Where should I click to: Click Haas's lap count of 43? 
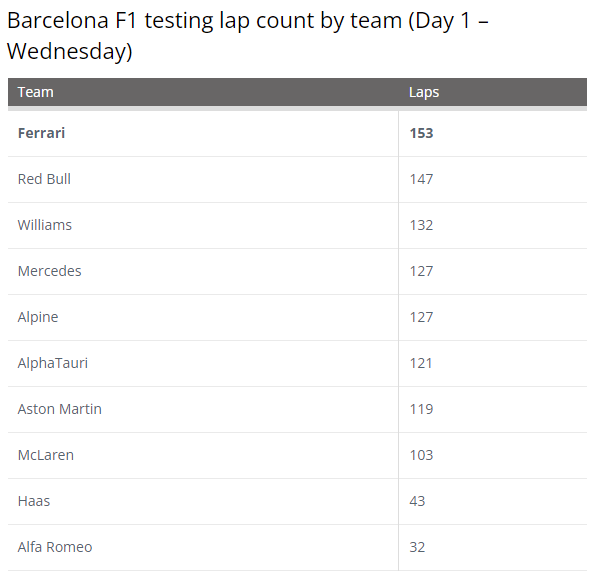click(x=417, y=501)
